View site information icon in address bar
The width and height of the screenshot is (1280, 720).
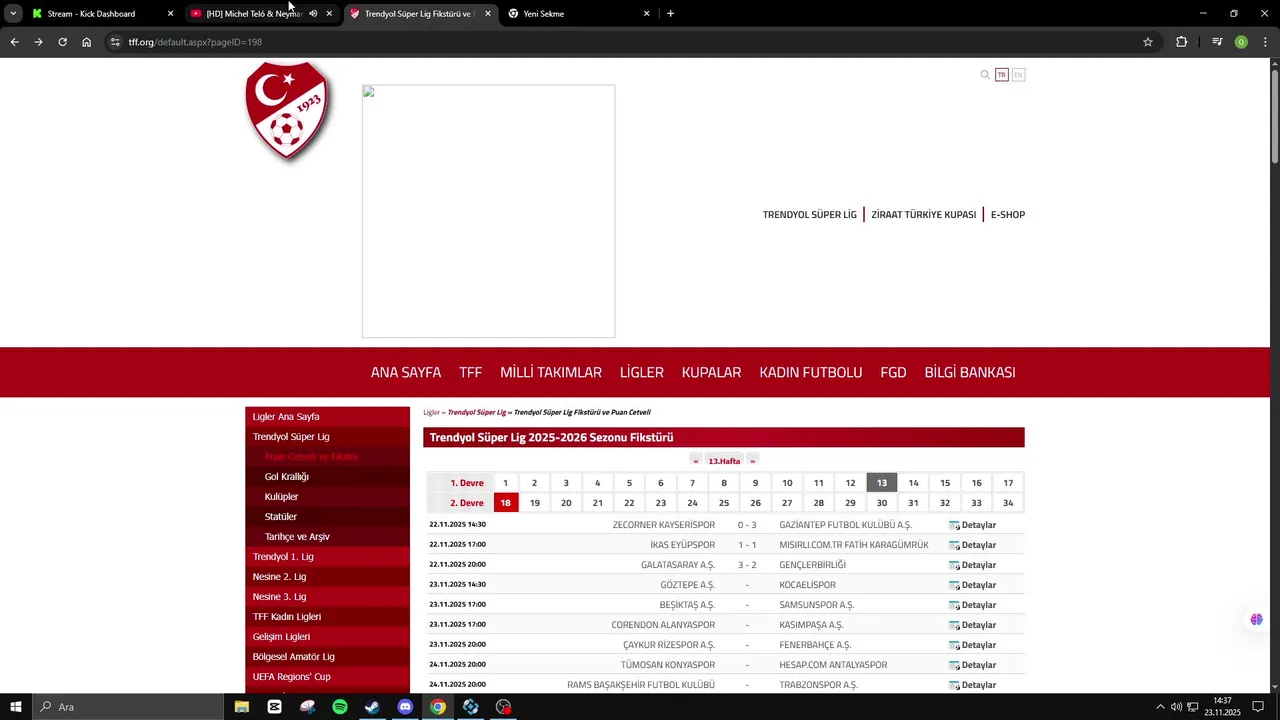(x=115, y=42)
